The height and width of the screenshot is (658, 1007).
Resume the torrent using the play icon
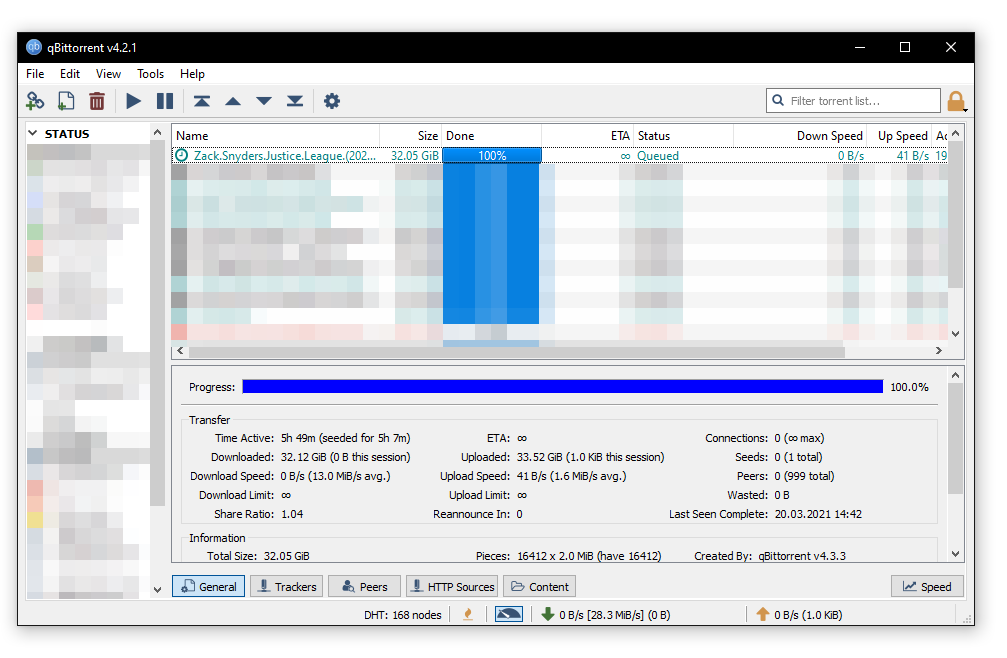pos(133,101)
